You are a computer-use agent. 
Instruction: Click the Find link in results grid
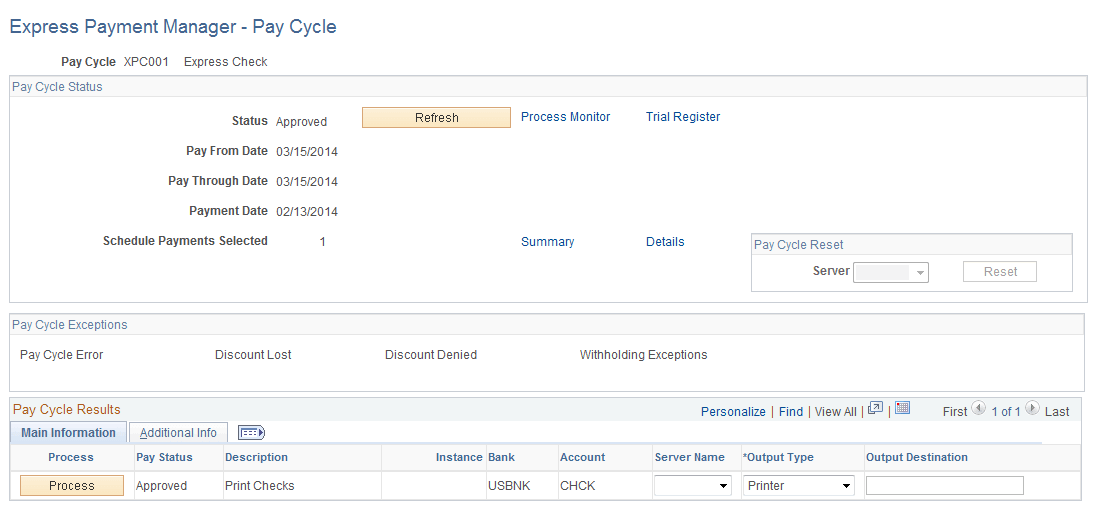point(791,411)
